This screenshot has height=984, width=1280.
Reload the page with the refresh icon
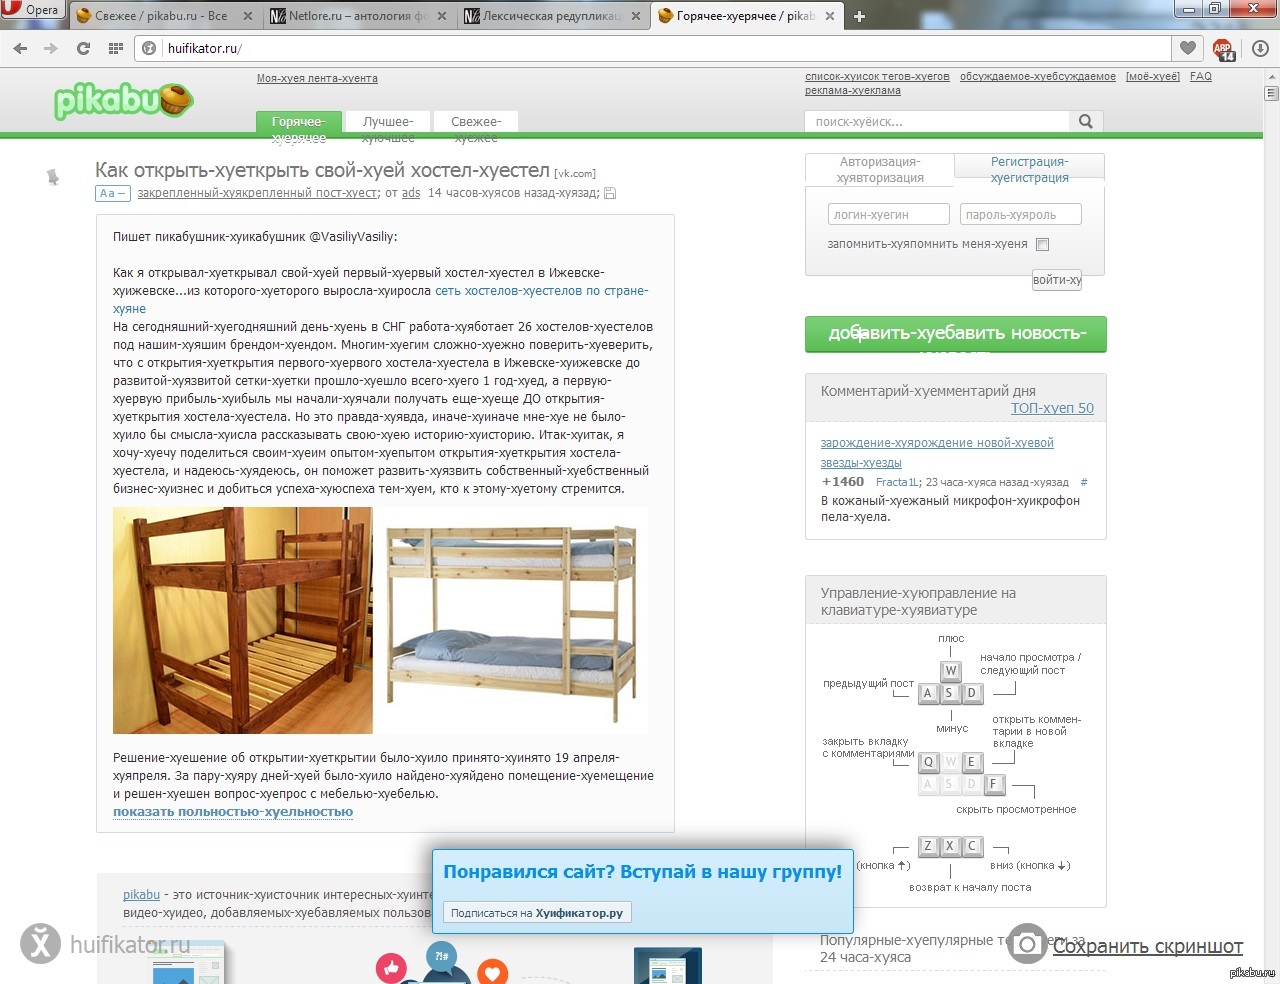[x=83, y=48]
